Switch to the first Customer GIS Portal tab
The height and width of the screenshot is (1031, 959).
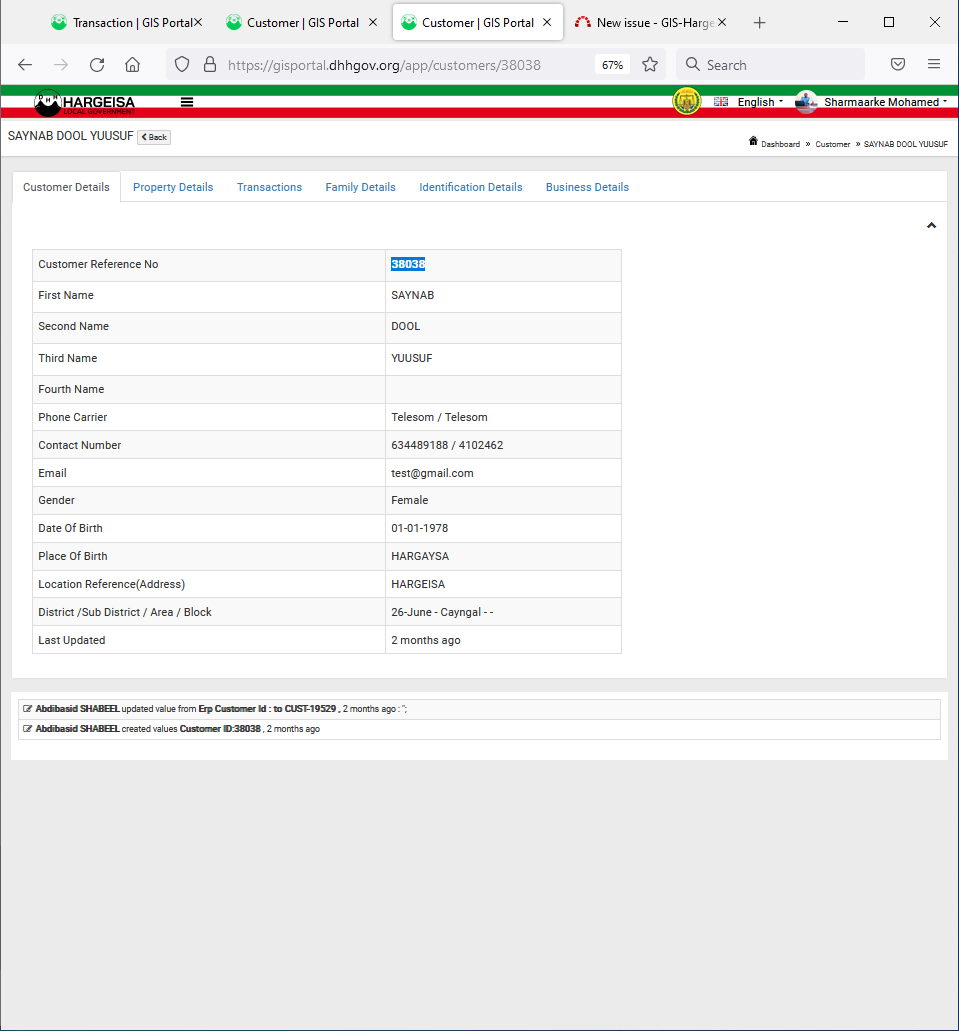click(303, 23)
